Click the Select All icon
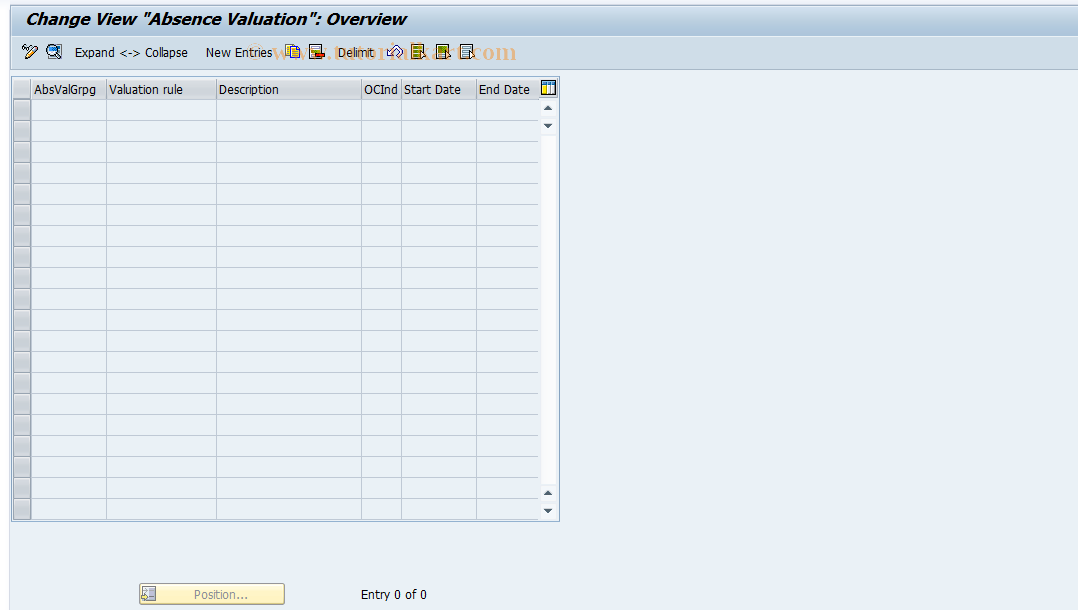Viewport: 1078px width, 610px height. coord(419,52)
